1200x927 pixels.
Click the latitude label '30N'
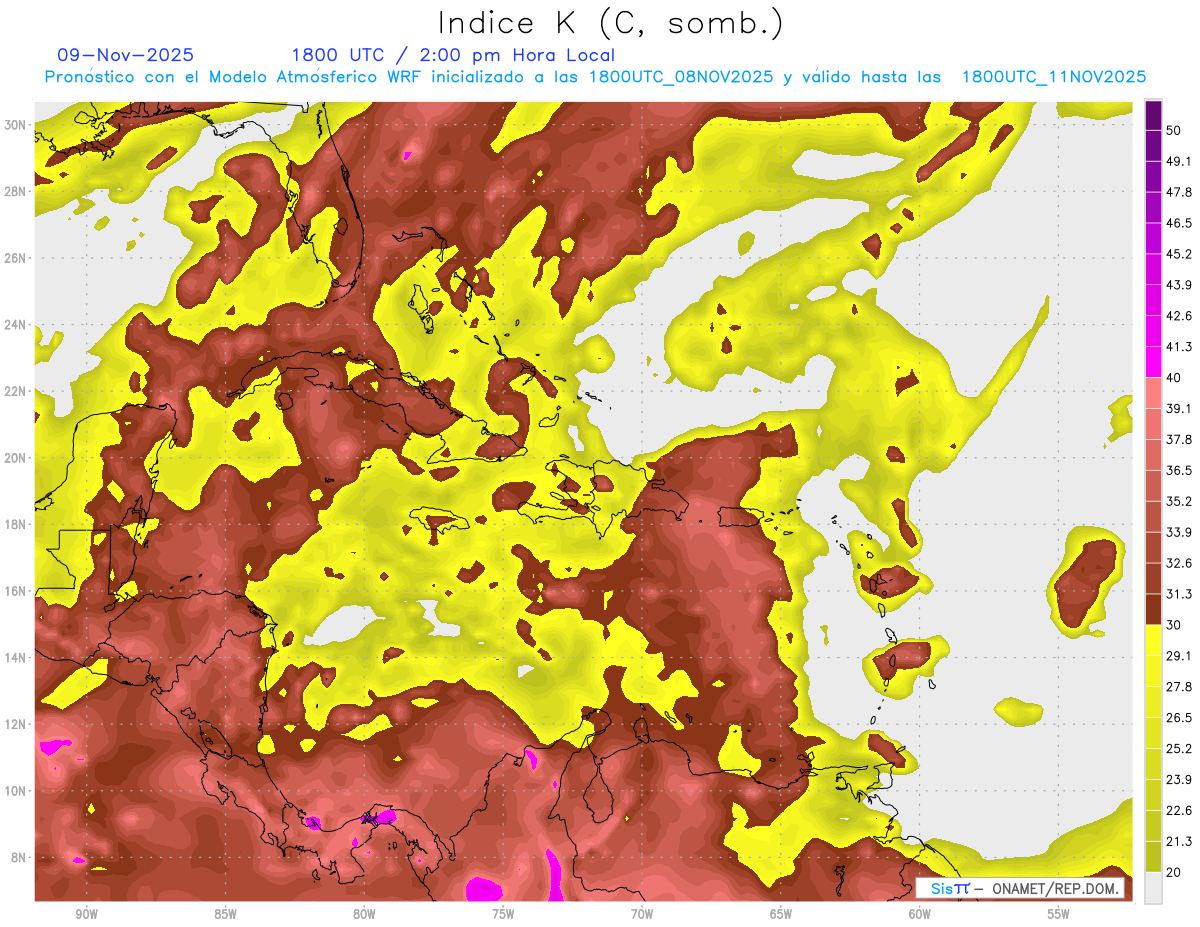pyautogui.click(x=15, y=125)
